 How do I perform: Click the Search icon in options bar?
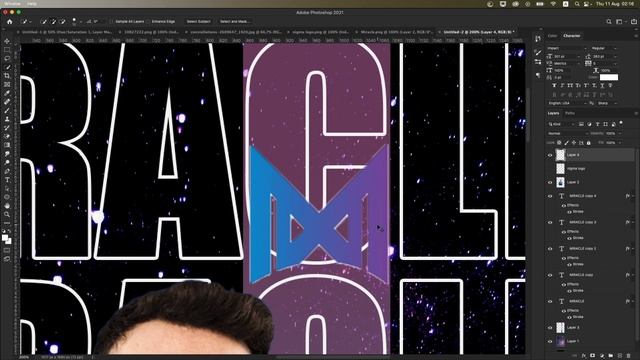[x=609, y=22]
